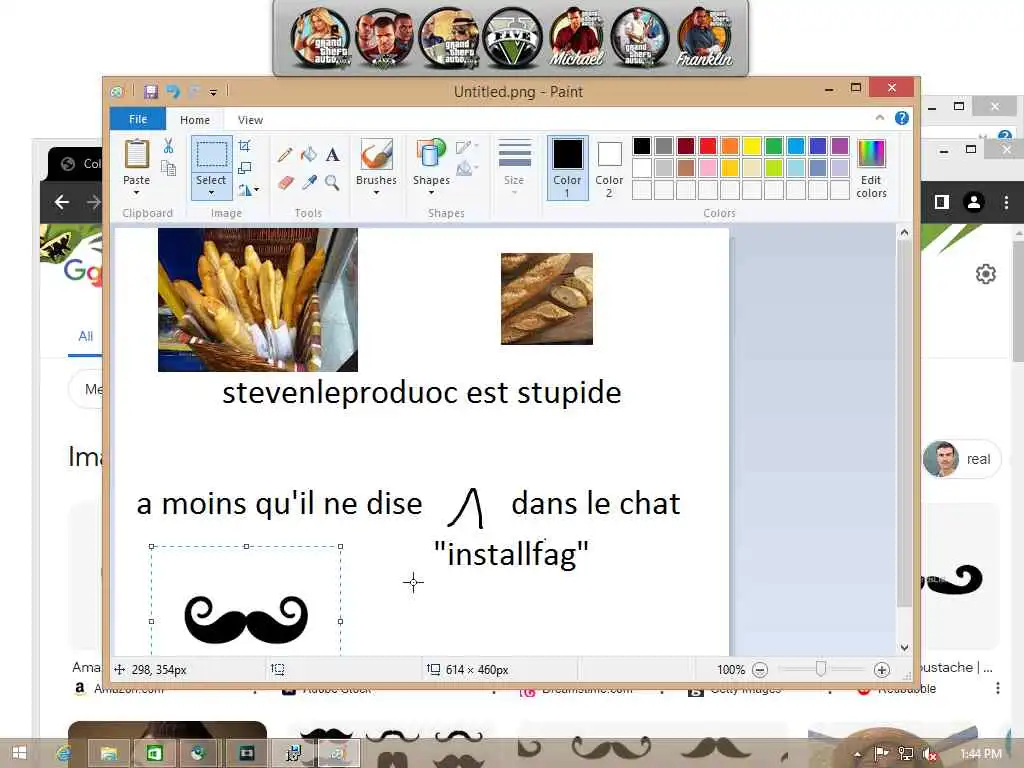The image size is (1024, 768).
Task: Click the Copy icon in Clipboard group
Action: click(168, 168)
